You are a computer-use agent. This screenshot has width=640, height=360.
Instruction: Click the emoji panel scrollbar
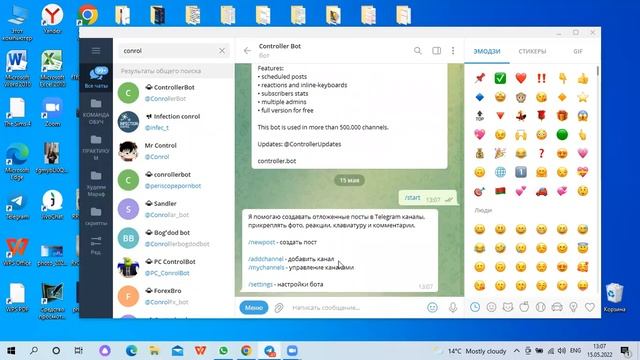coord(598,71)
